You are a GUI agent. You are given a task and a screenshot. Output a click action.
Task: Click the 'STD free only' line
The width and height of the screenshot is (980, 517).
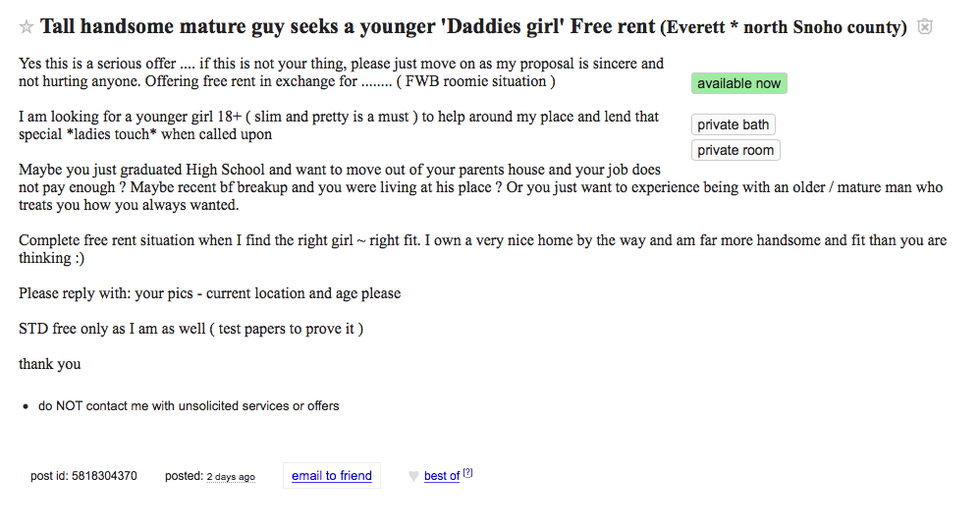coord(190,328)
